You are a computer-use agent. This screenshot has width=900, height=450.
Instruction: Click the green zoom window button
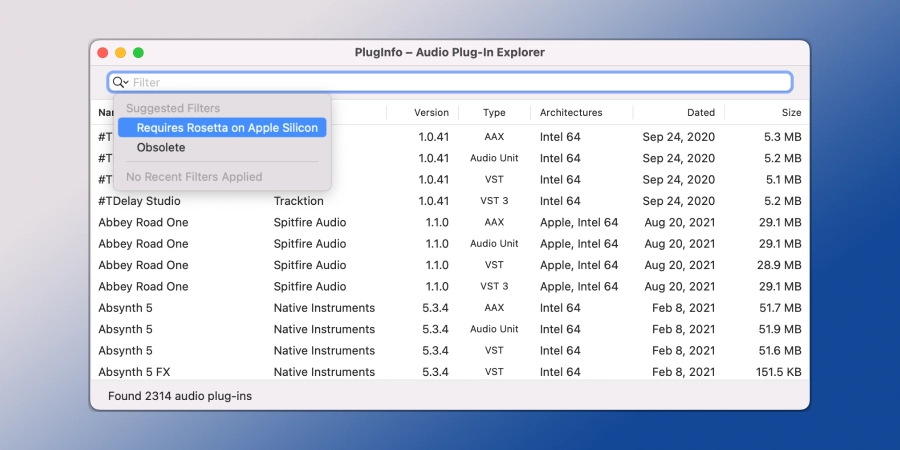click(138, 53)
